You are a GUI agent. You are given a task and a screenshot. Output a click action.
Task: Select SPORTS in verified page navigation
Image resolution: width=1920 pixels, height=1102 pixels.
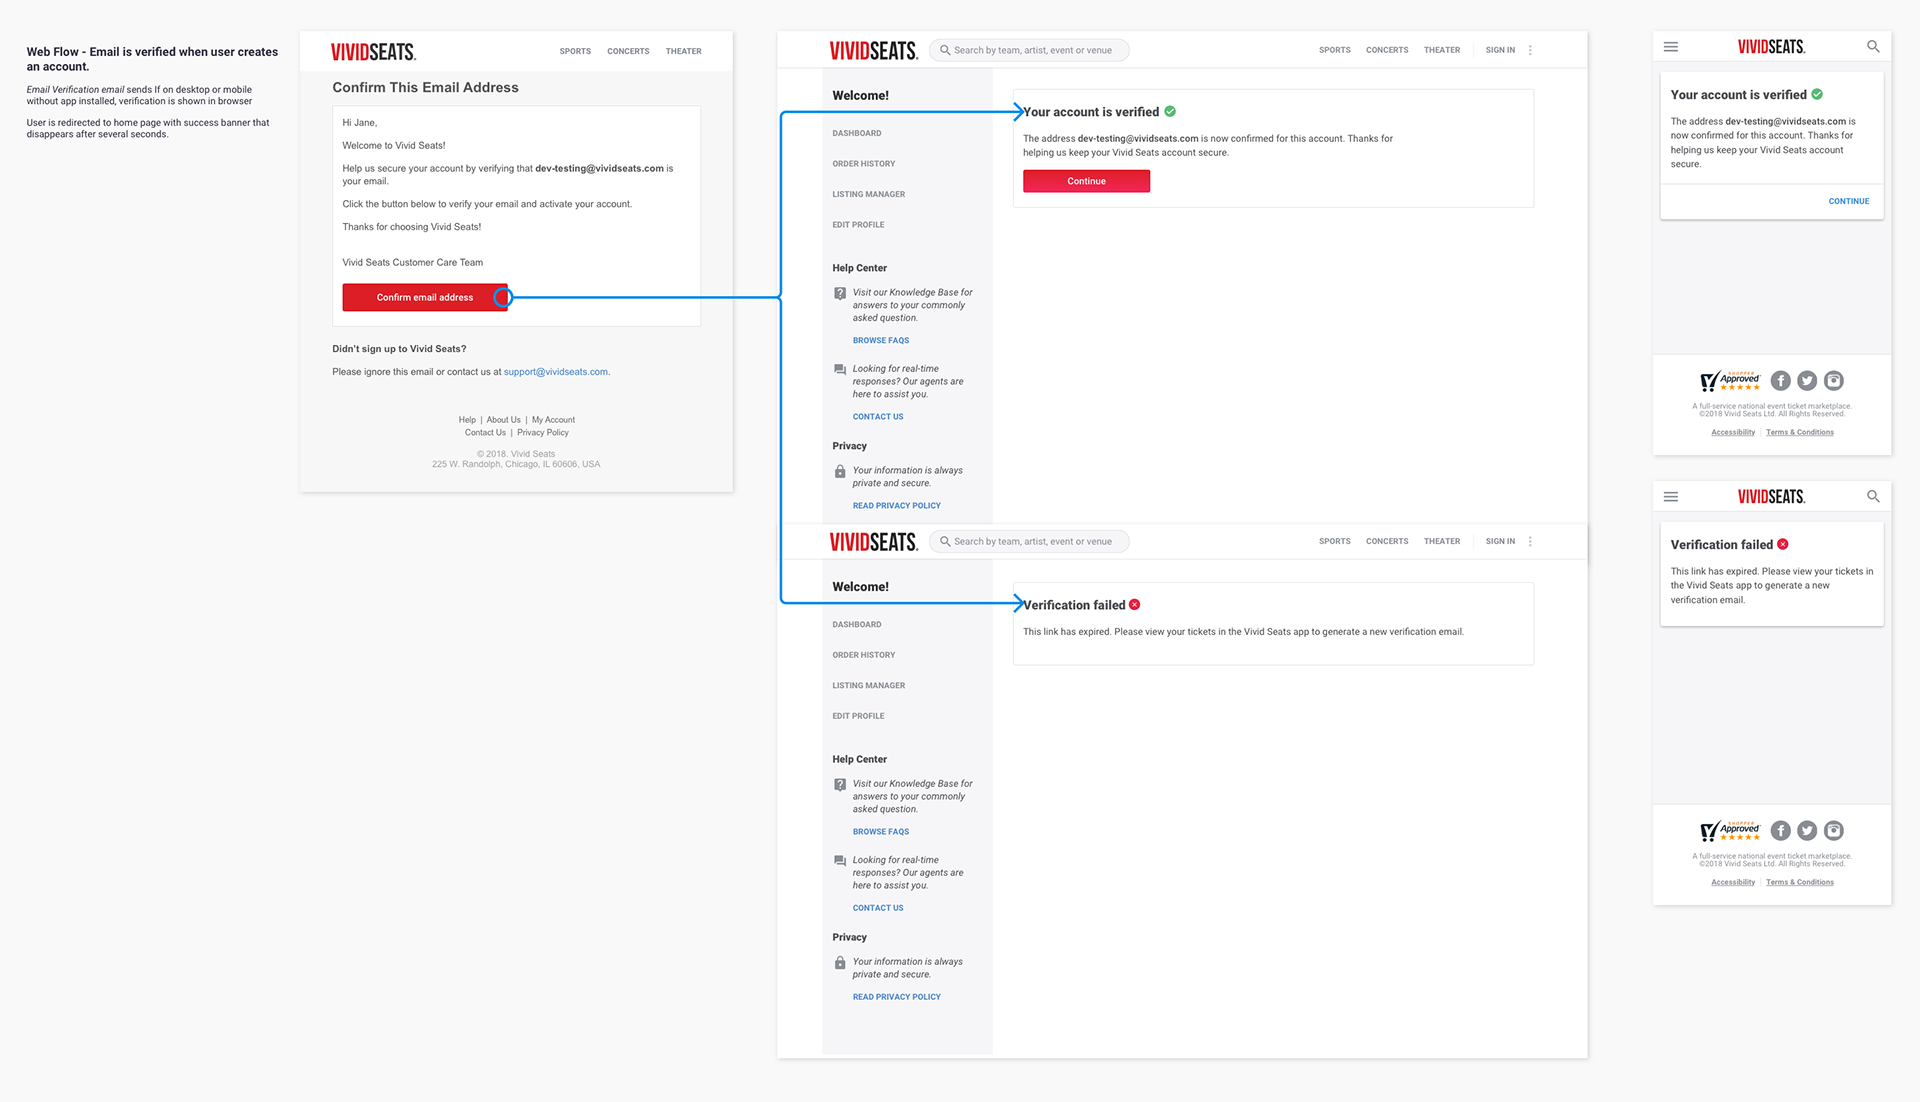pos(1334,50)
